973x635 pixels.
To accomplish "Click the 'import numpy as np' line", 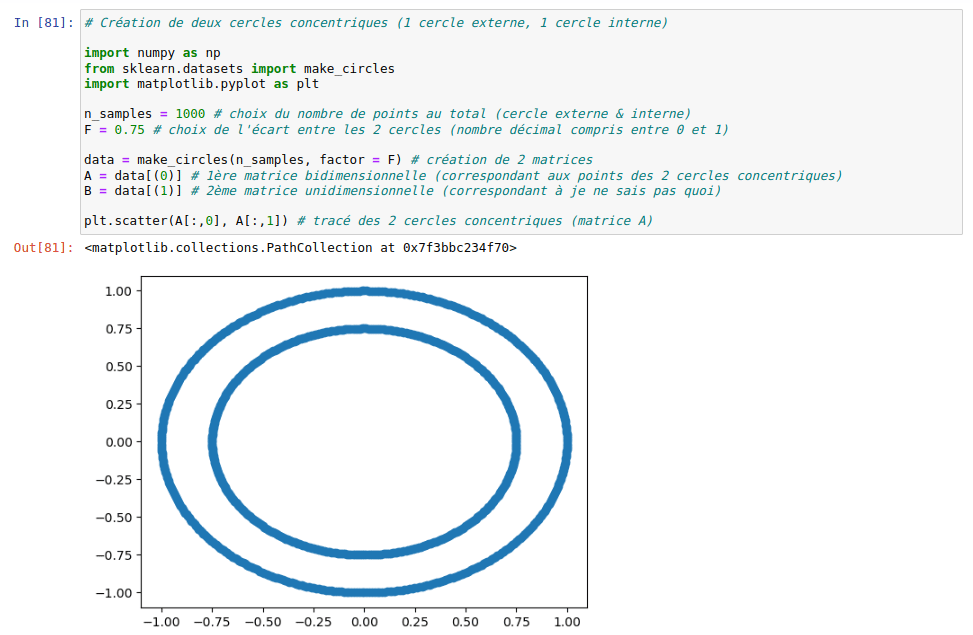I will point(153,53).
